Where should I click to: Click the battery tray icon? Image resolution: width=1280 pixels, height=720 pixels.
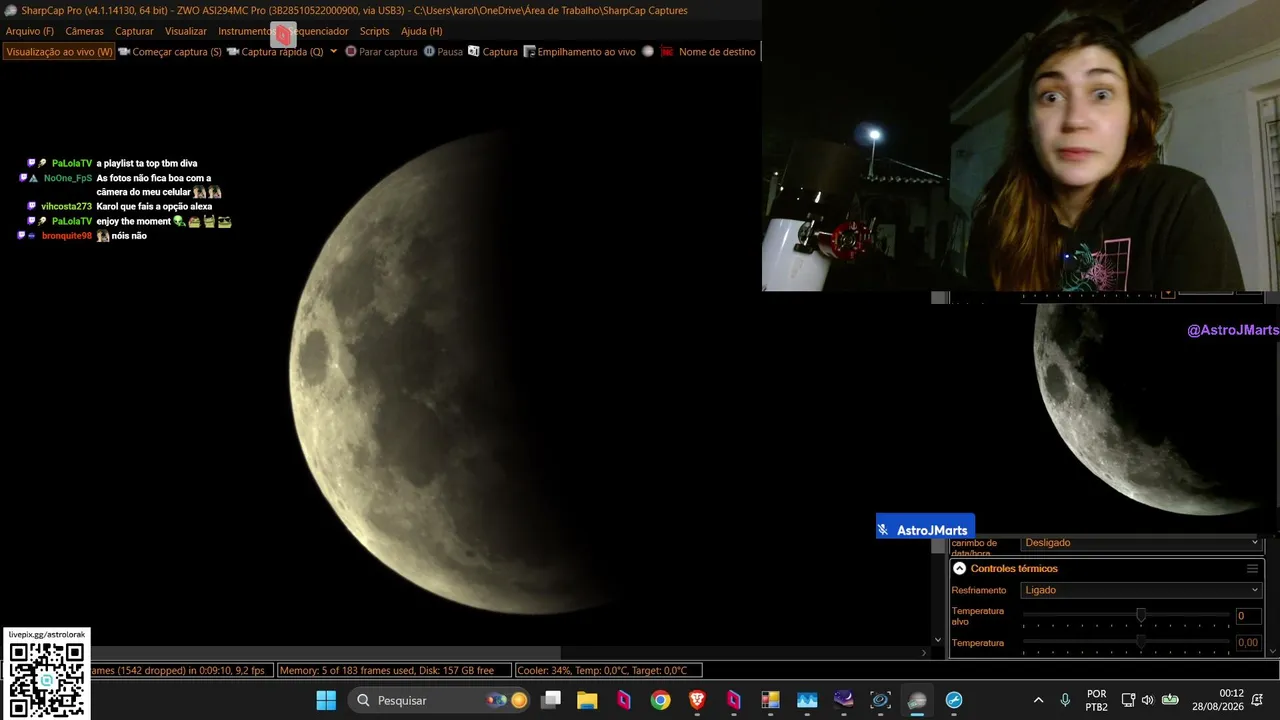[1169, 700]
